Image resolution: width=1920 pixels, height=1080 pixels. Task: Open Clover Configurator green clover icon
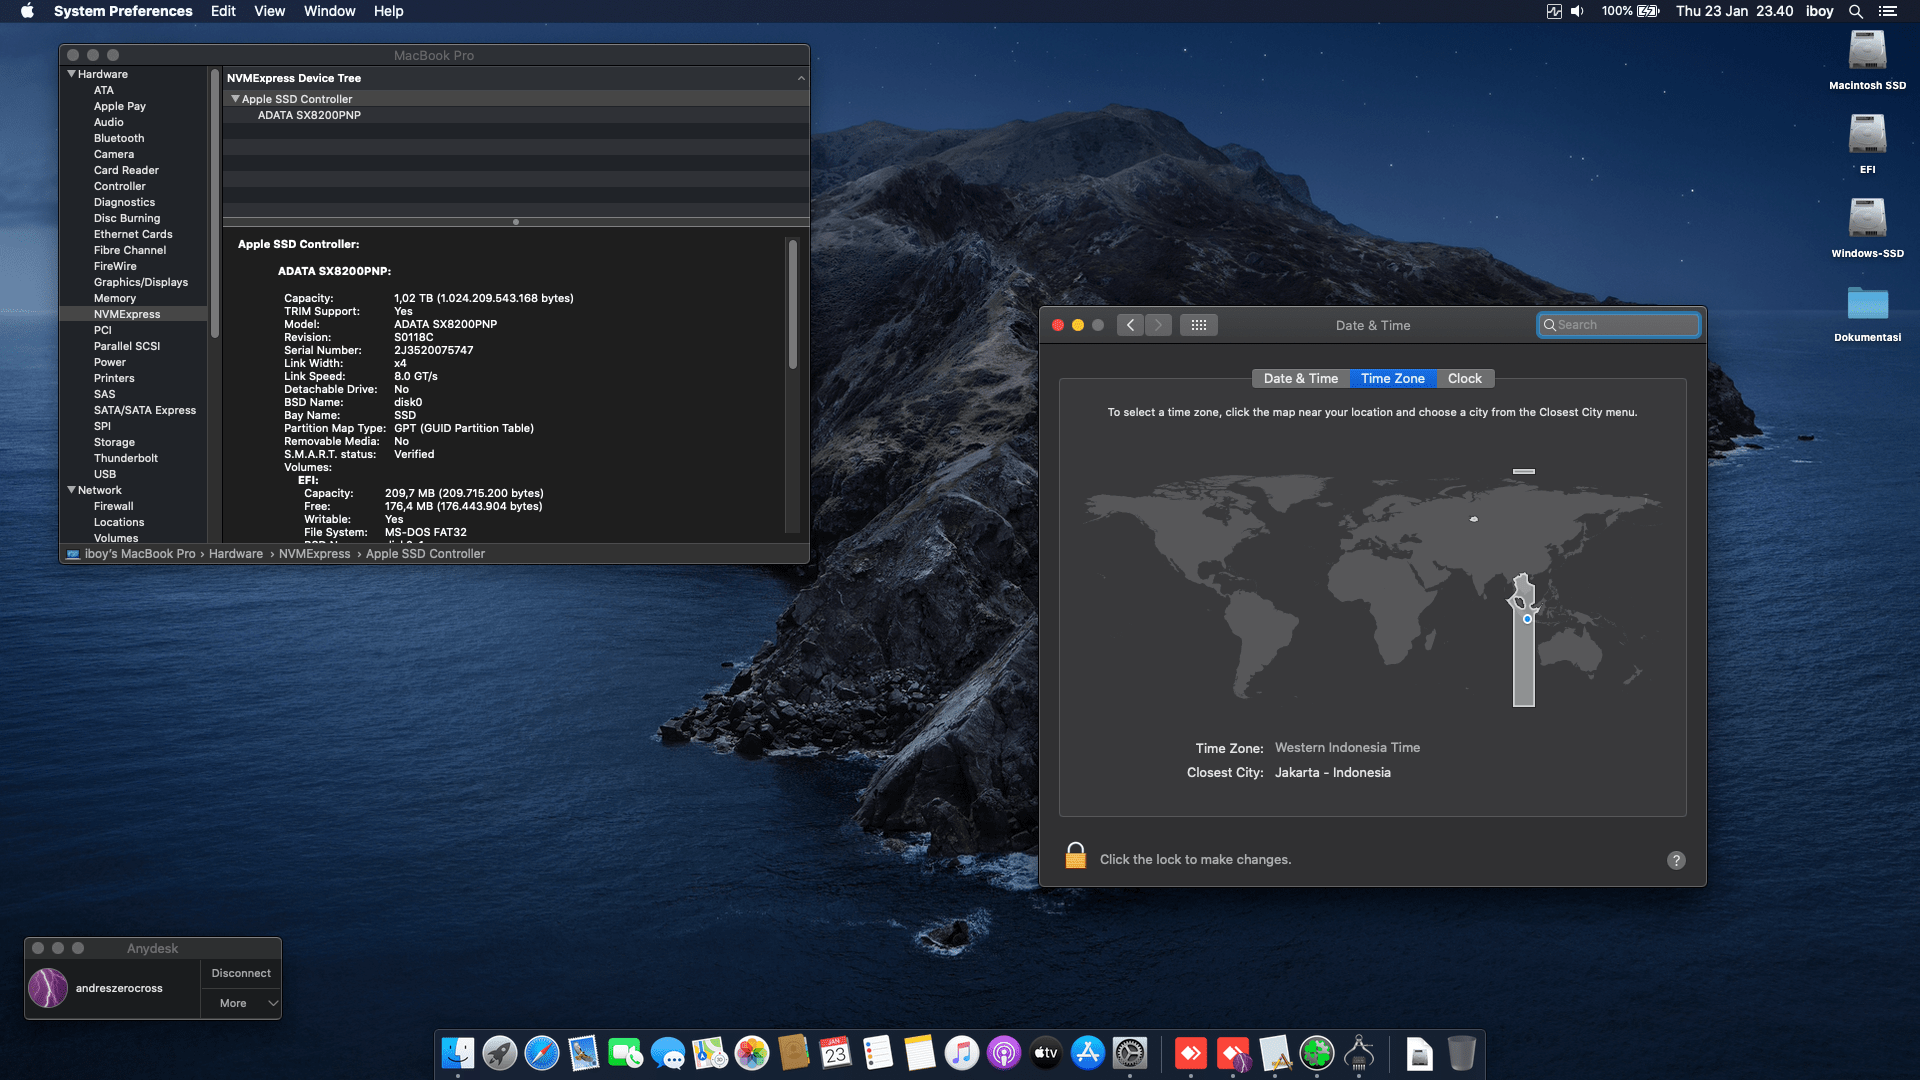coord(1317,1053)
